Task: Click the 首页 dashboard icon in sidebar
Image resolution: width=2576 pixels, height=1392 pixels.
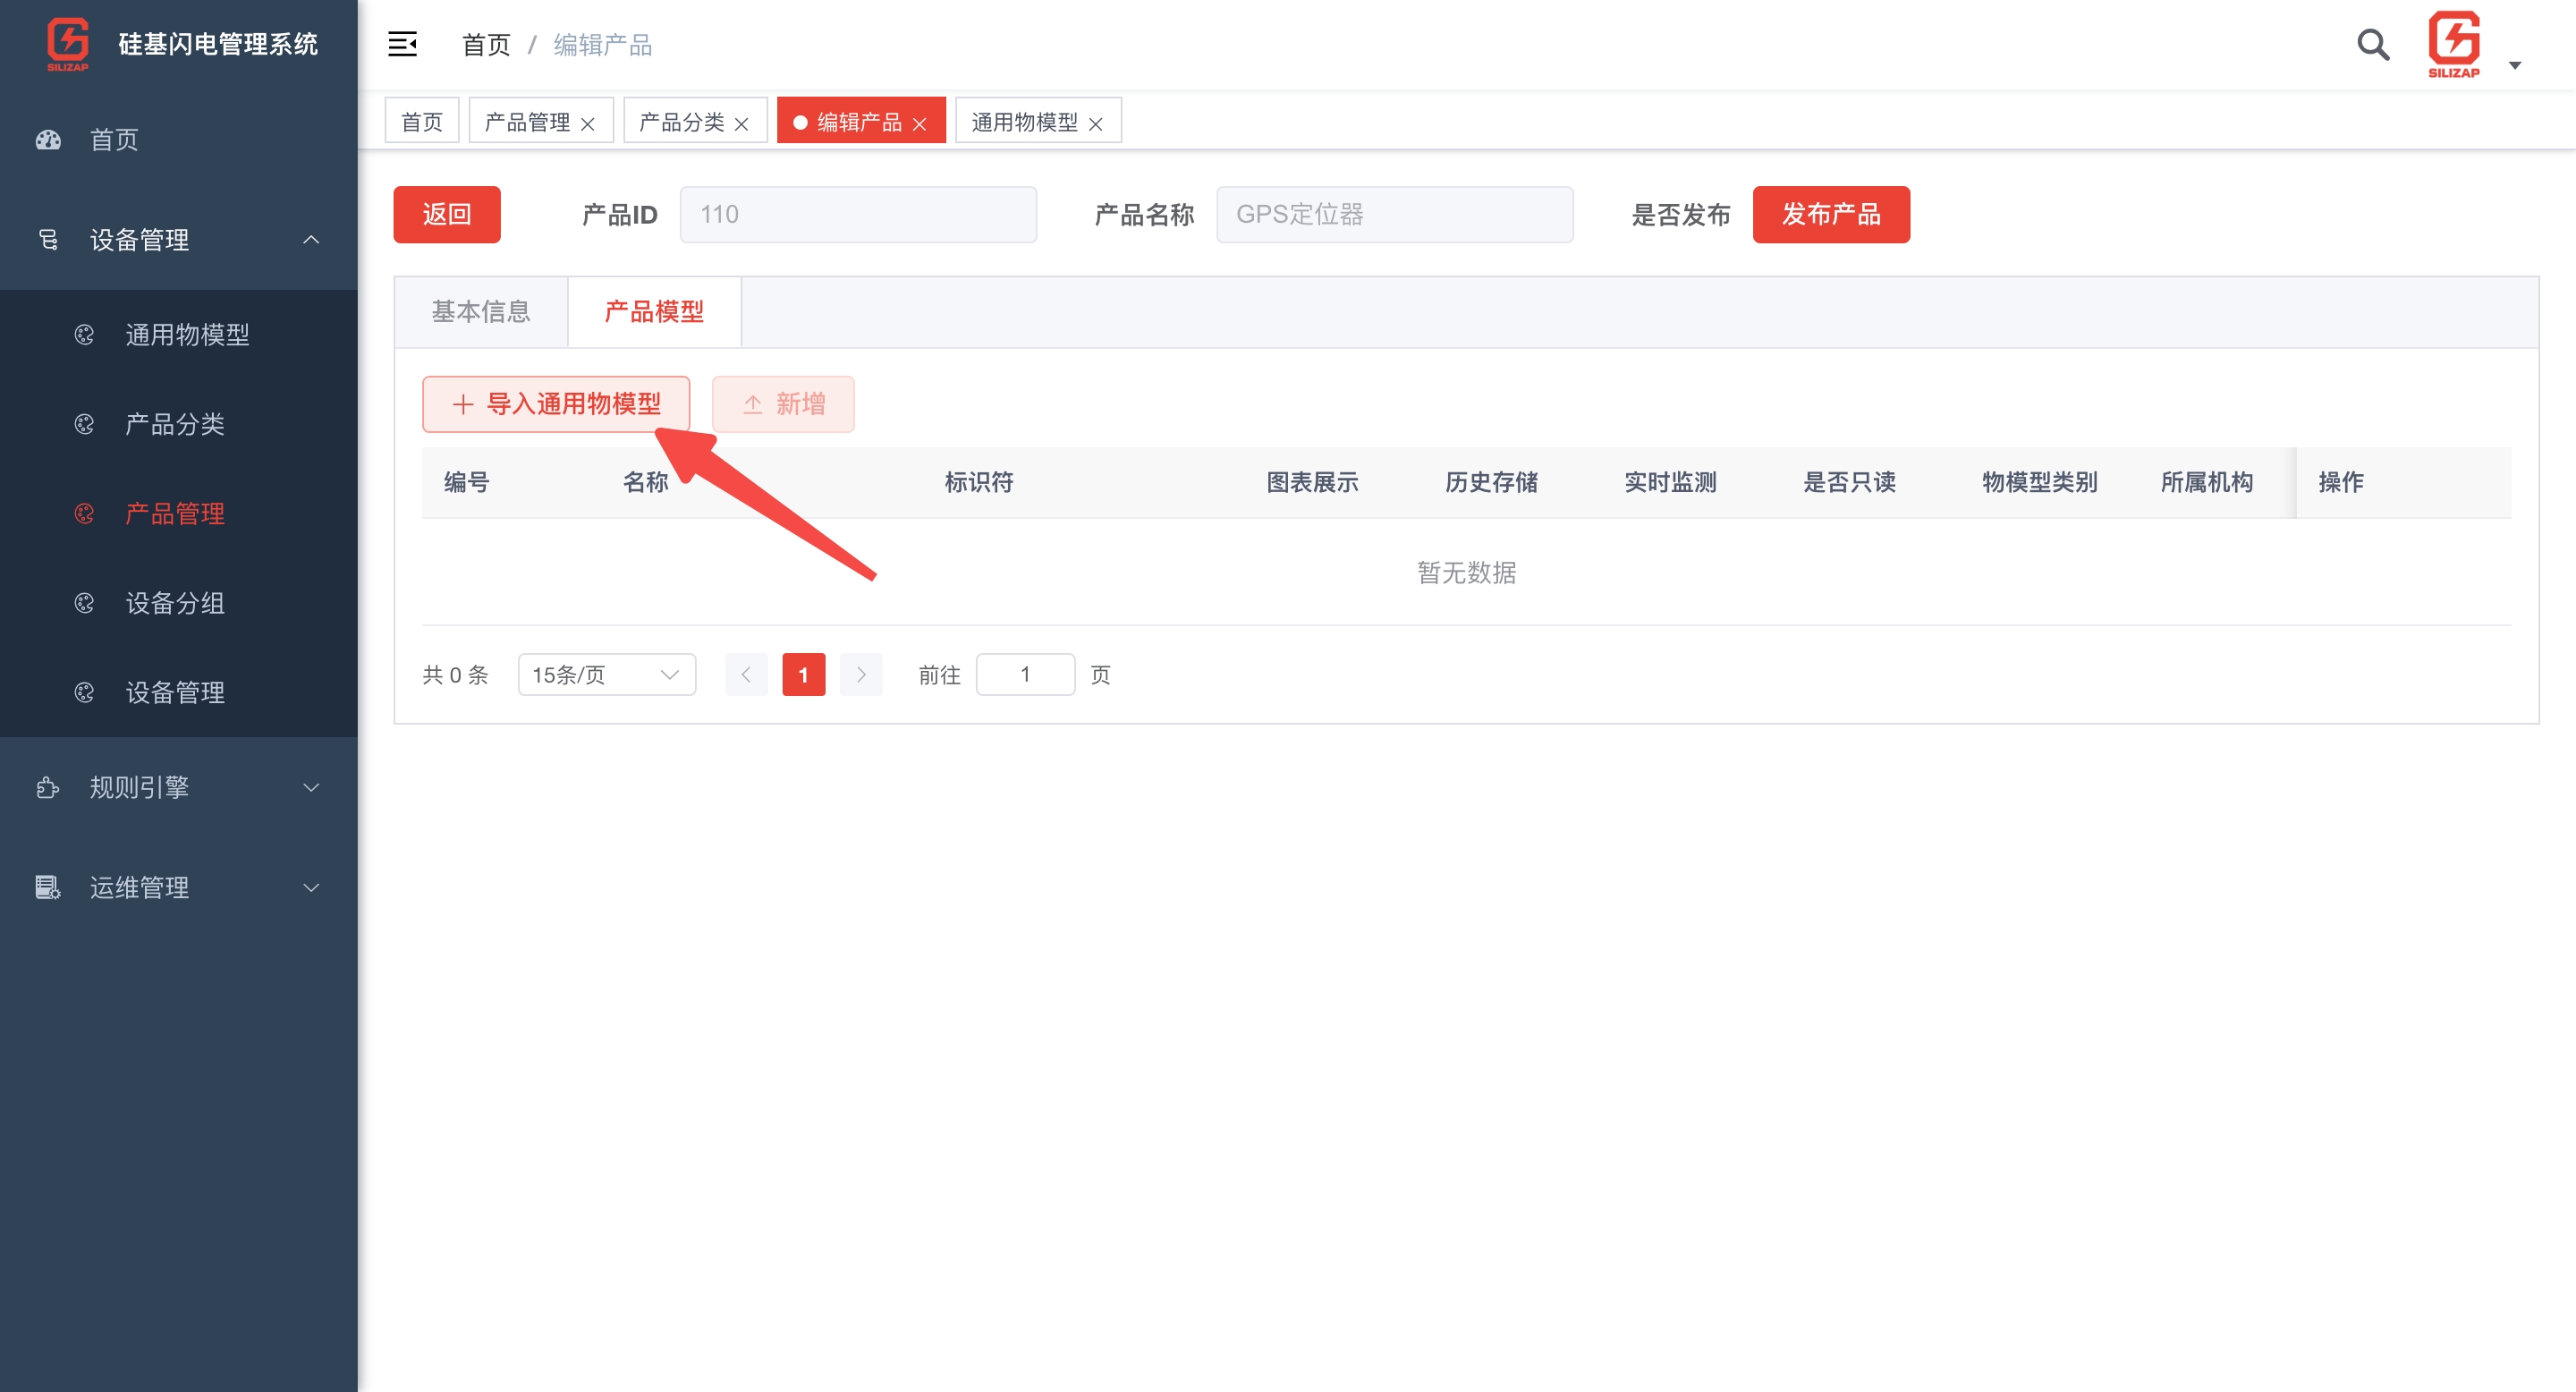Action: [x=48, y=140]
